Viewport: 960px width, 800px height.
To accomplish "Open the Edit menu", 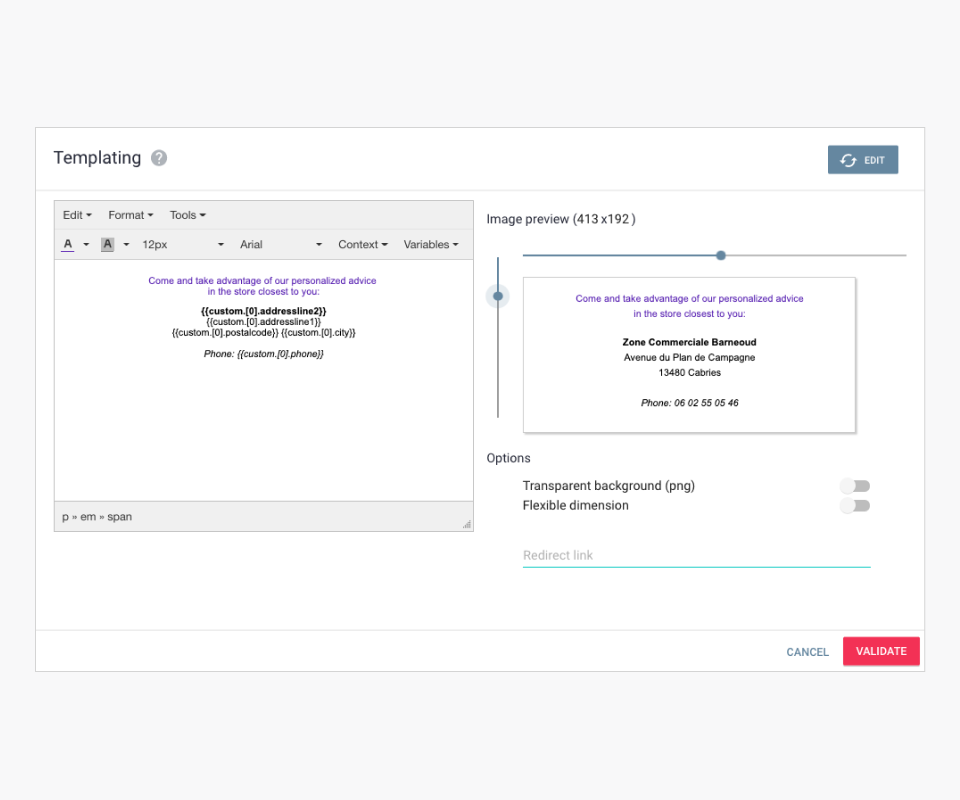I will coord(77,215).
